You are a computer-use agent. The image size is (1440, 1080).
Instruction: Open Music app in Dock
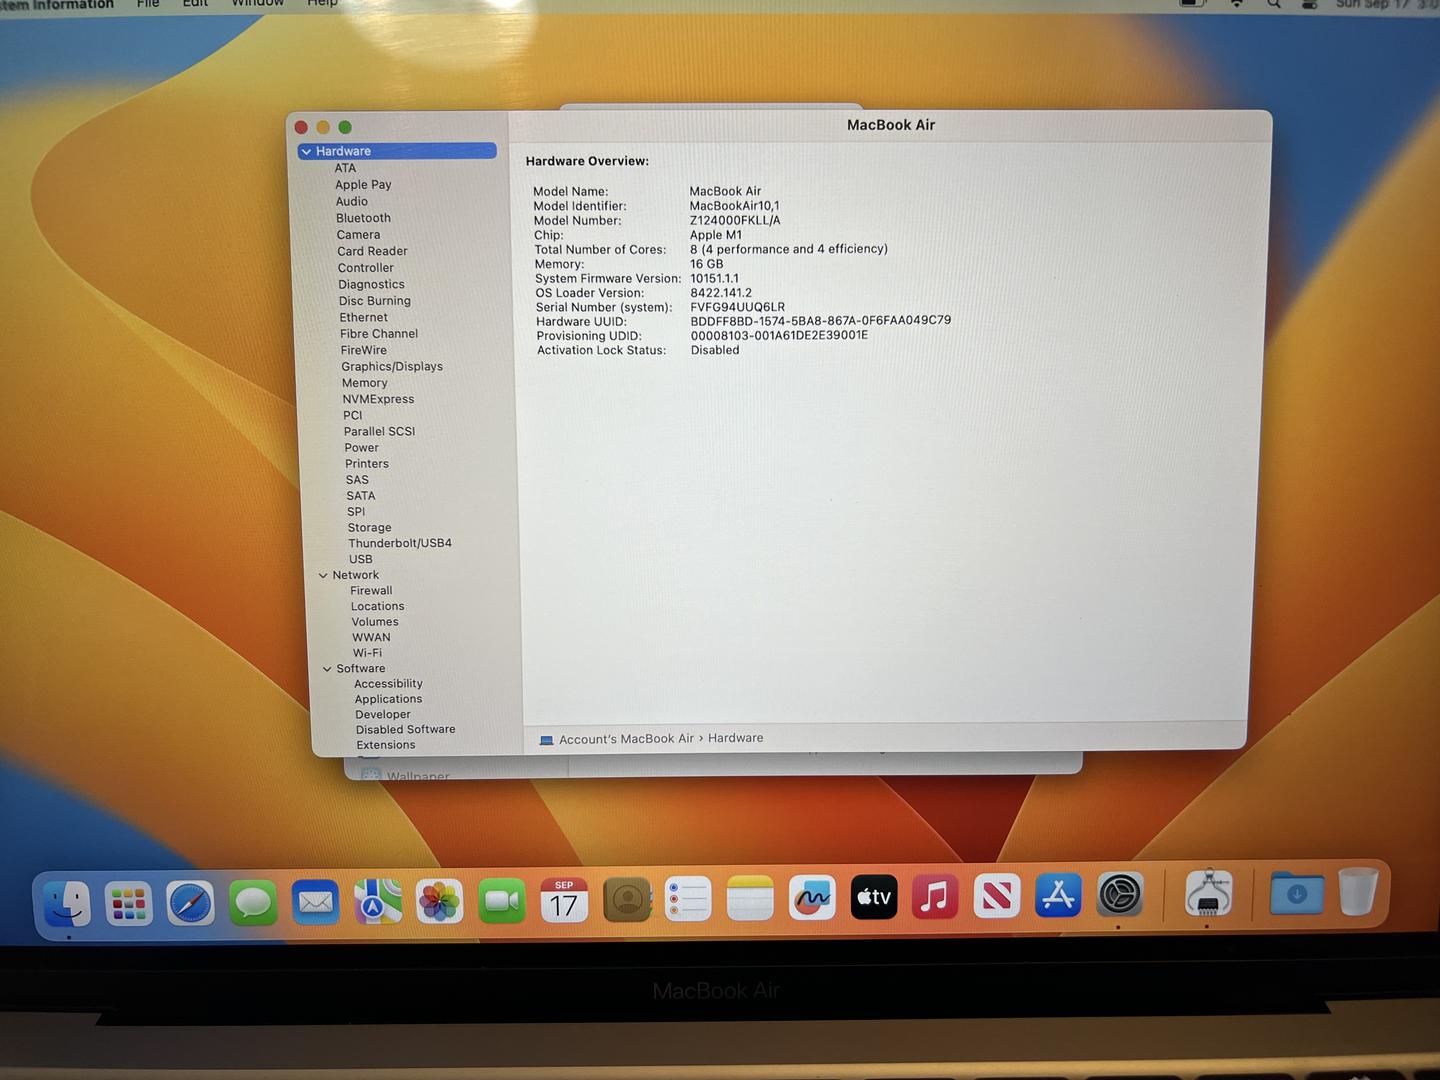click(x=935, y=896)
